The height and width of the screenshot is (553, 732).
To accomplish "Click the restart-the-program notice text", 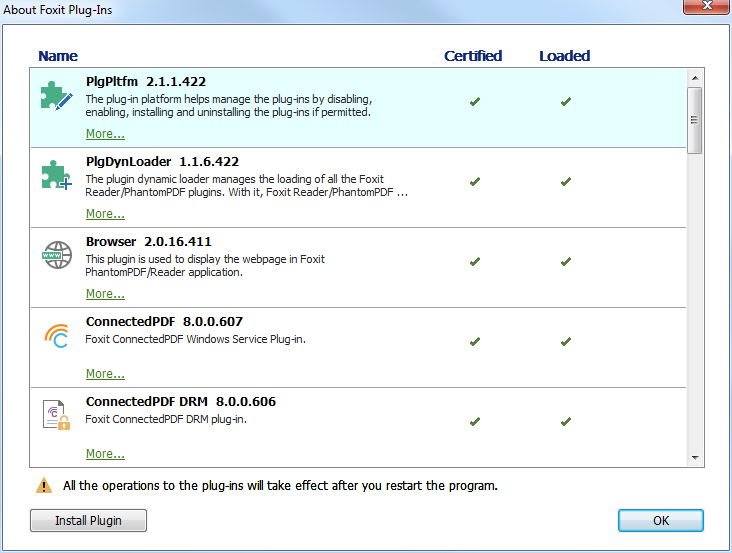I will click(281, 486).
